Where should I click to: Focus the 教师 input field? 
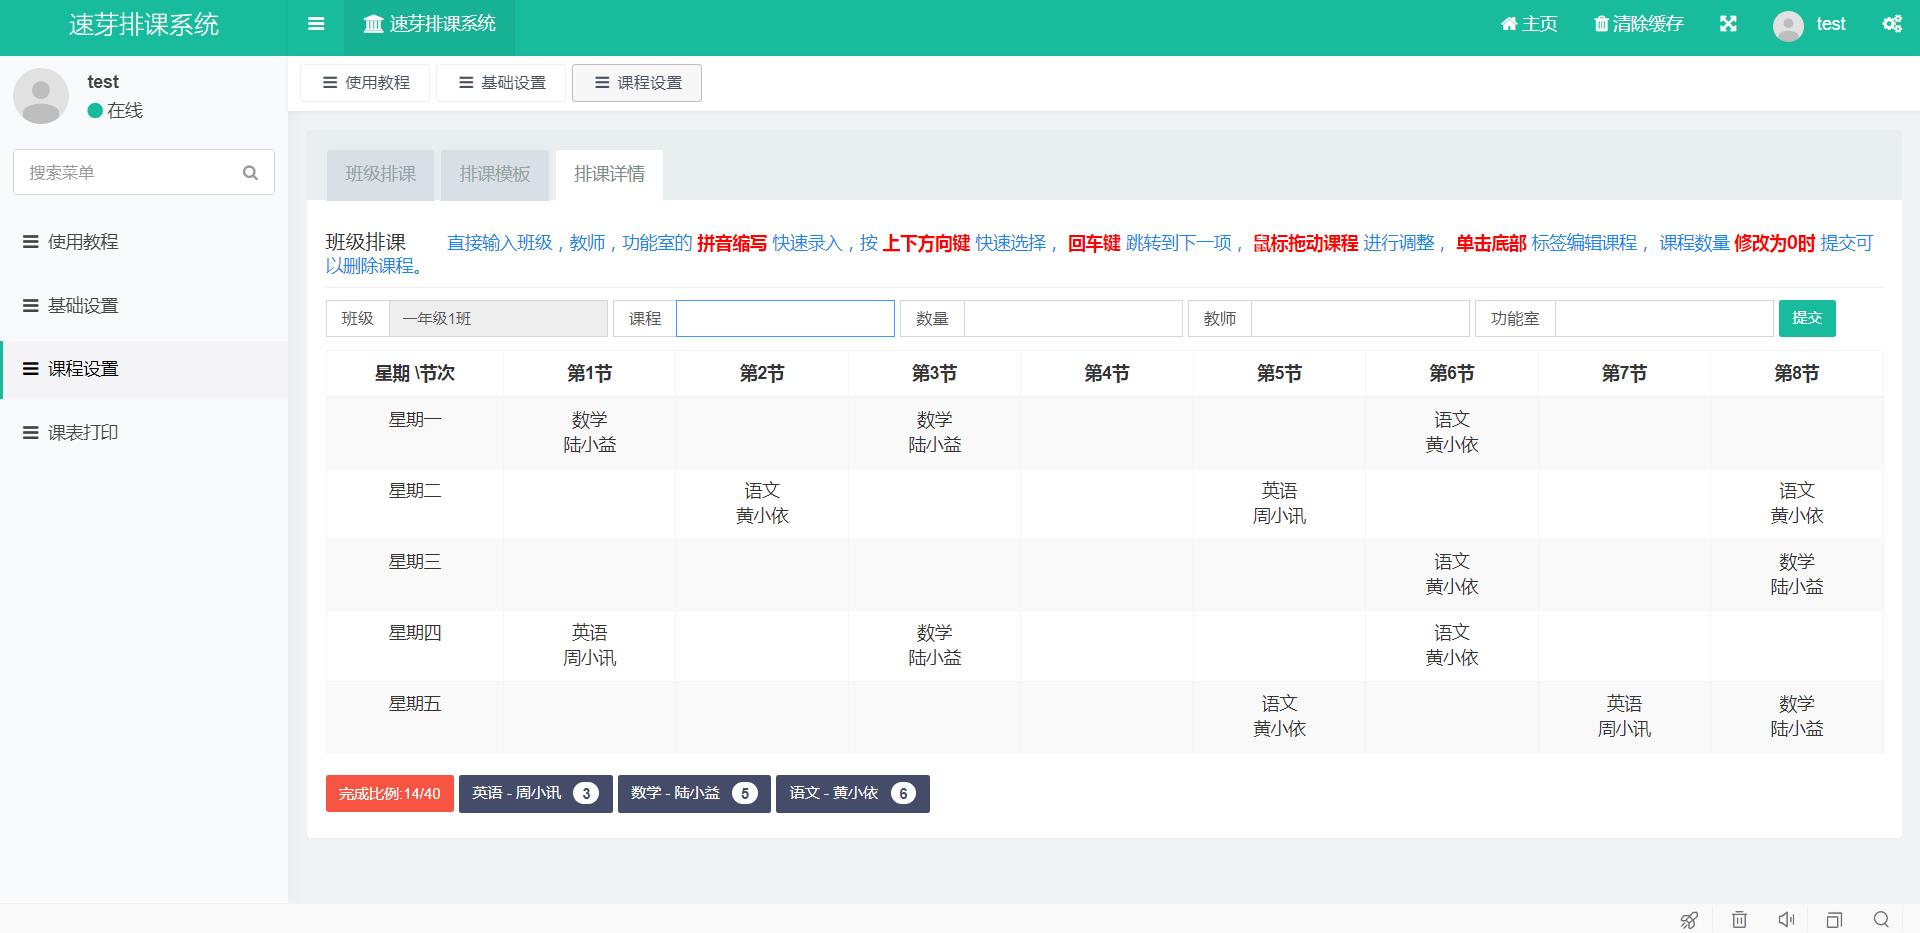[1359, 319]
